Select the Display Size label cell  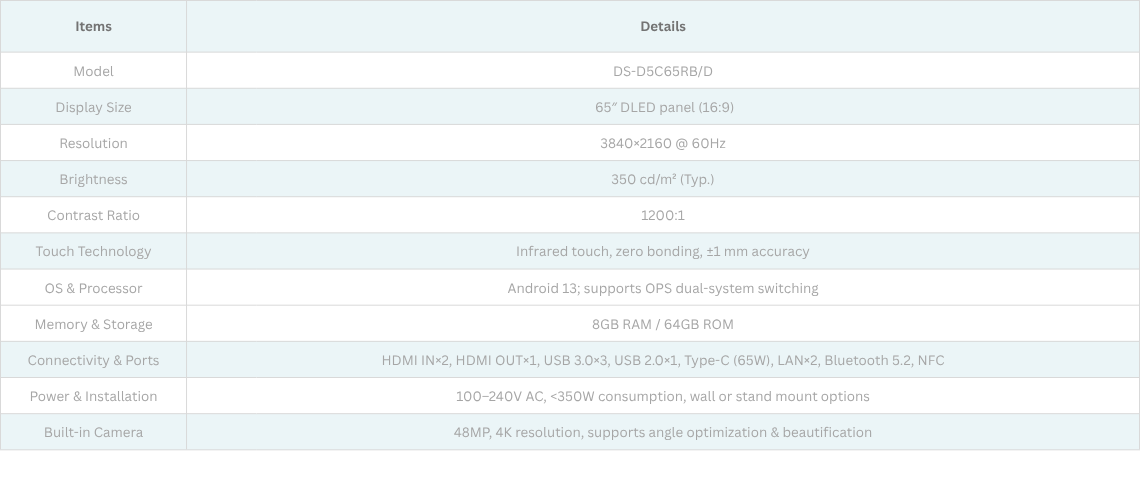93,107
